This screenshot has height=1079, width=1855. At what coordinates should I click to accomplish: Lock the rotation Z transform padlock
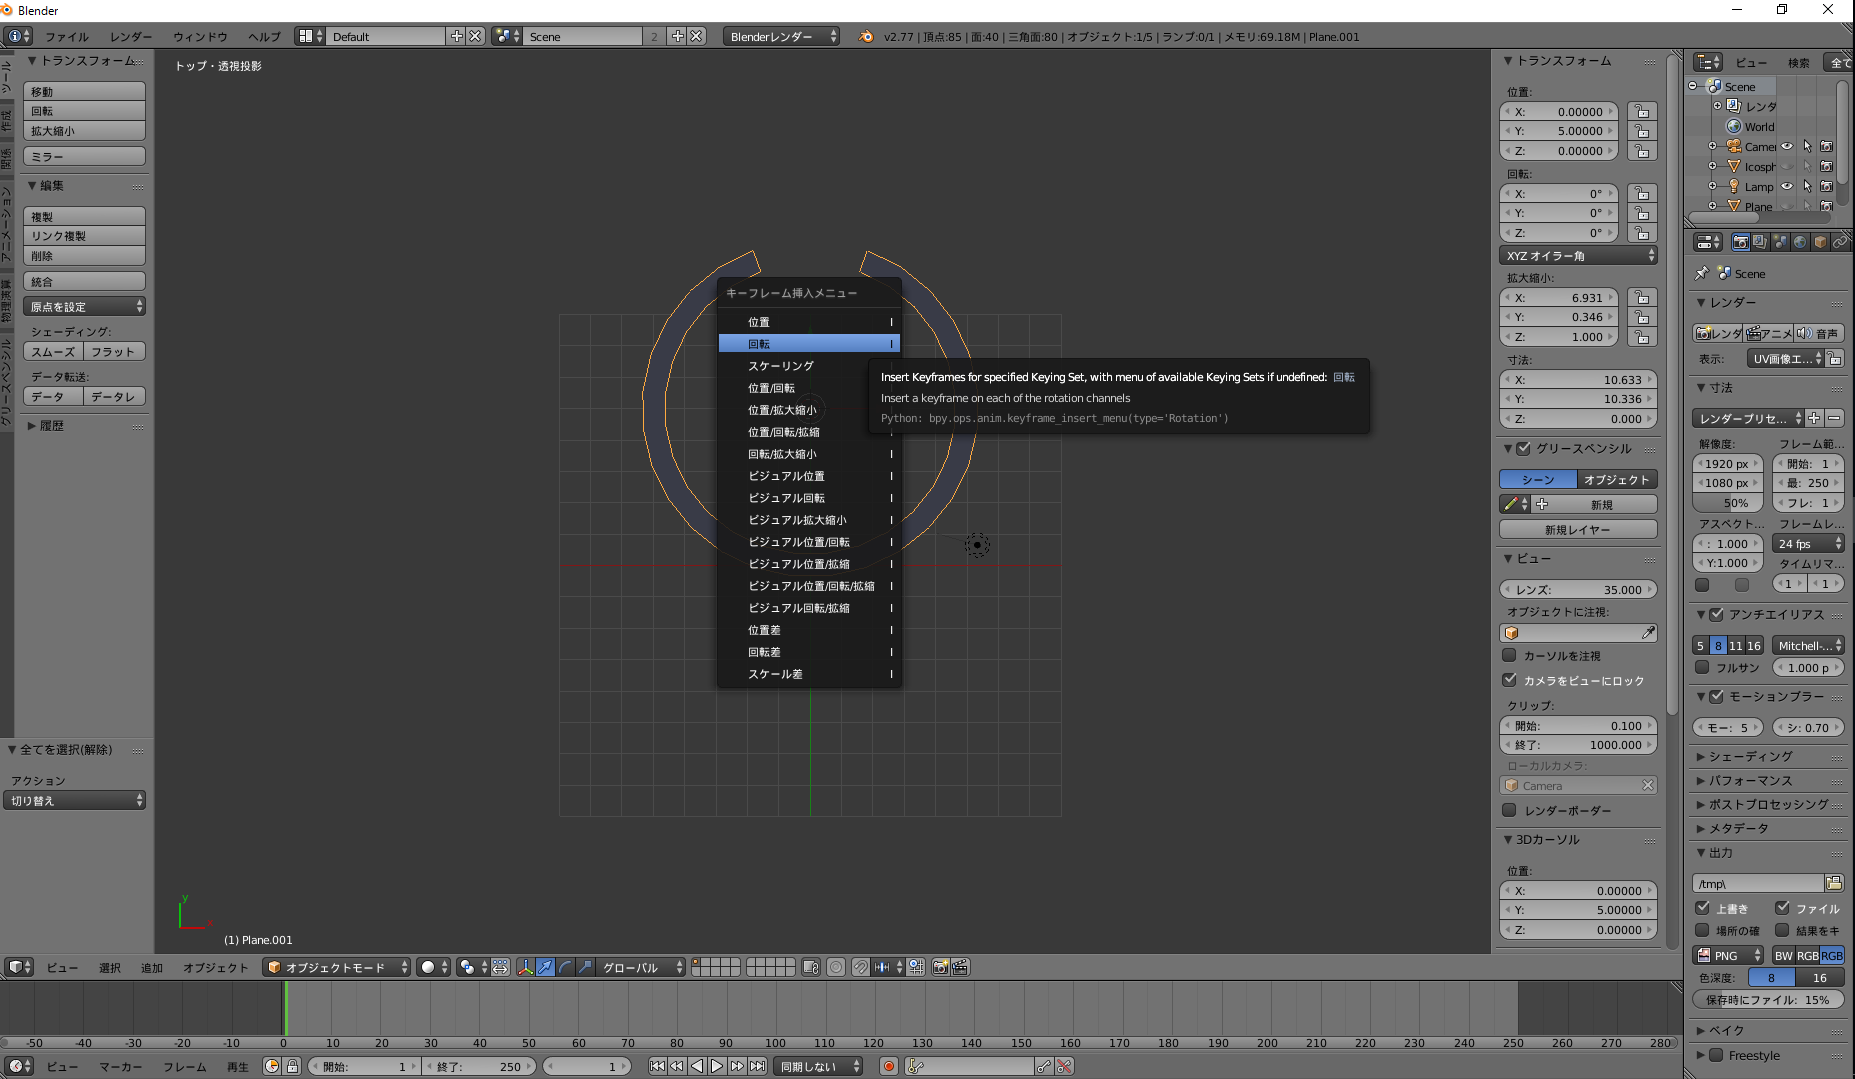[1642, 233]
